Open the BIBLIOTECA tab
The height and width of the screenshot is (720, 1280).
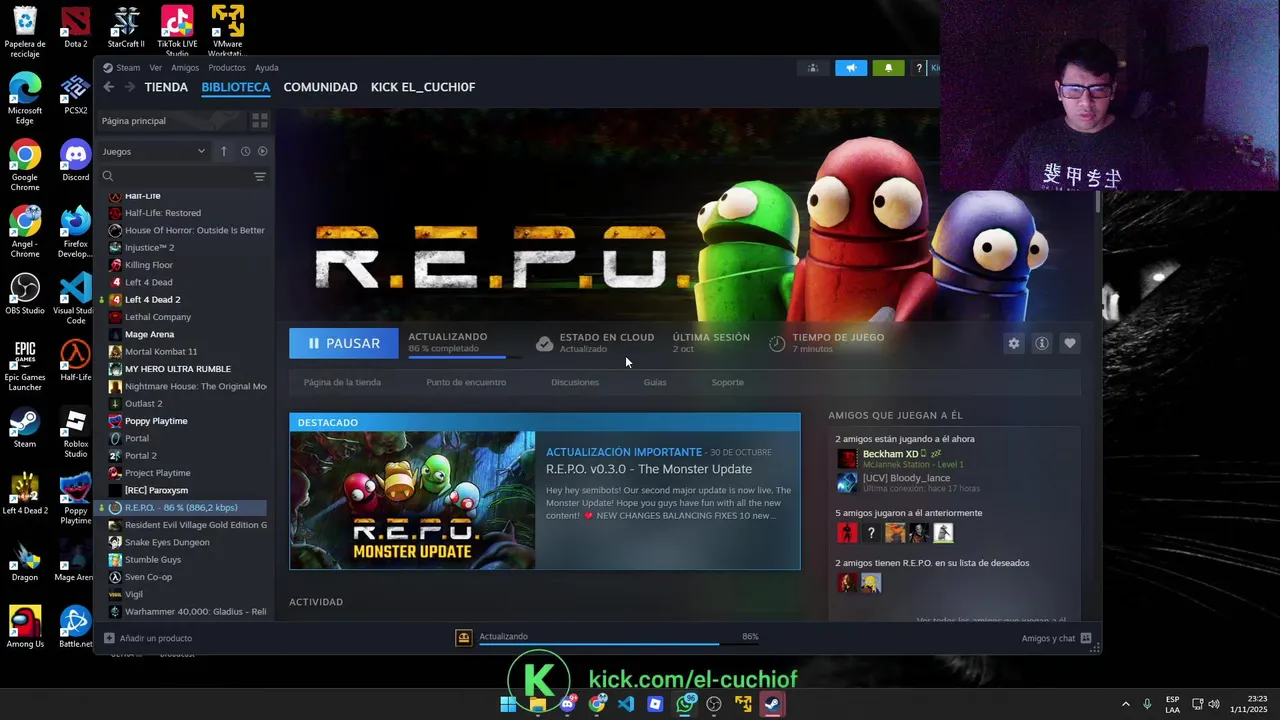pos(236,87)
